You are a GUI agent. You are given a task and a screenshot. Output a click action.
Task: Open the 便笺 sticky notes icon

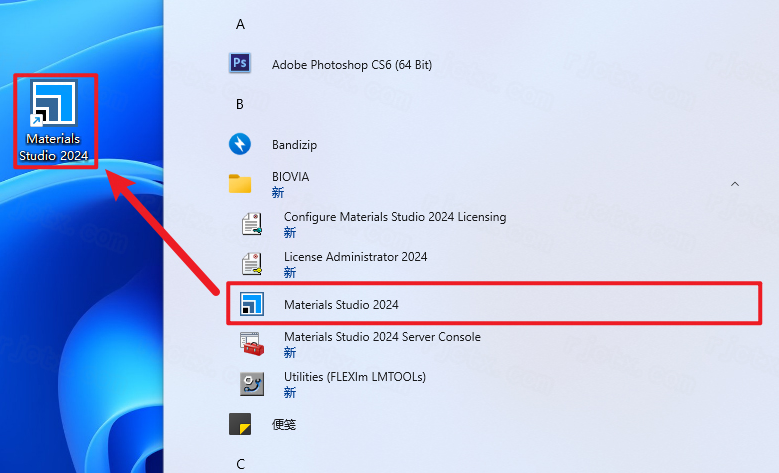click(x=240, y=424)
